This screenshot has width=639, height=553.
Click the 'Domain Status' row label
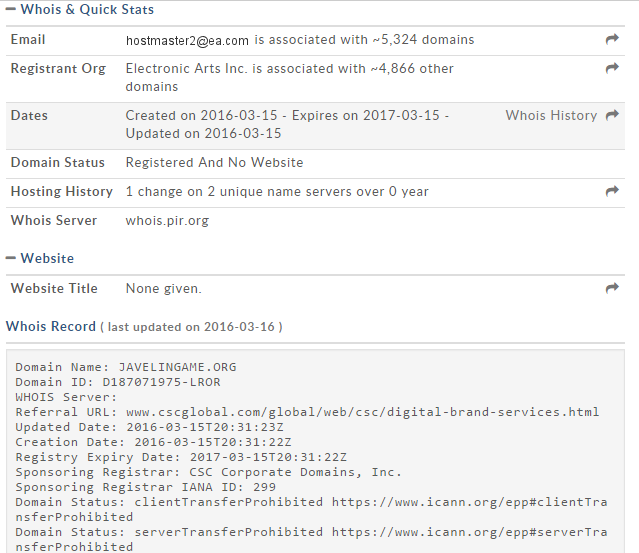point(57,163)
